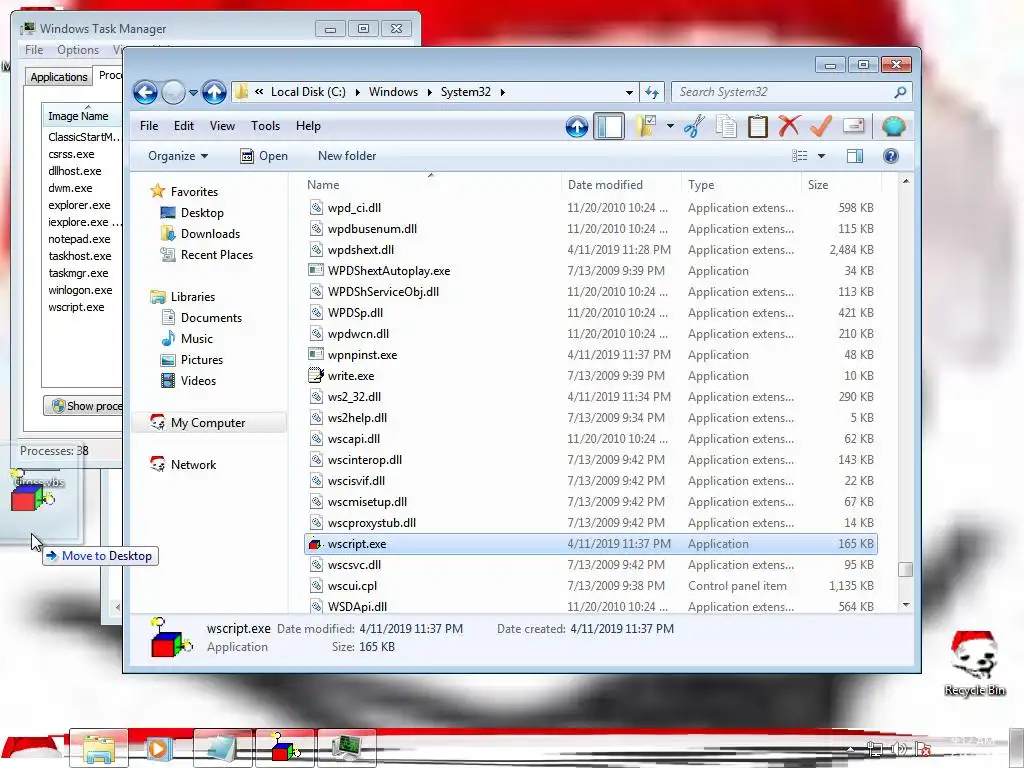
Task: Open Folder Options from the toolbar icon
Action: 645,126
